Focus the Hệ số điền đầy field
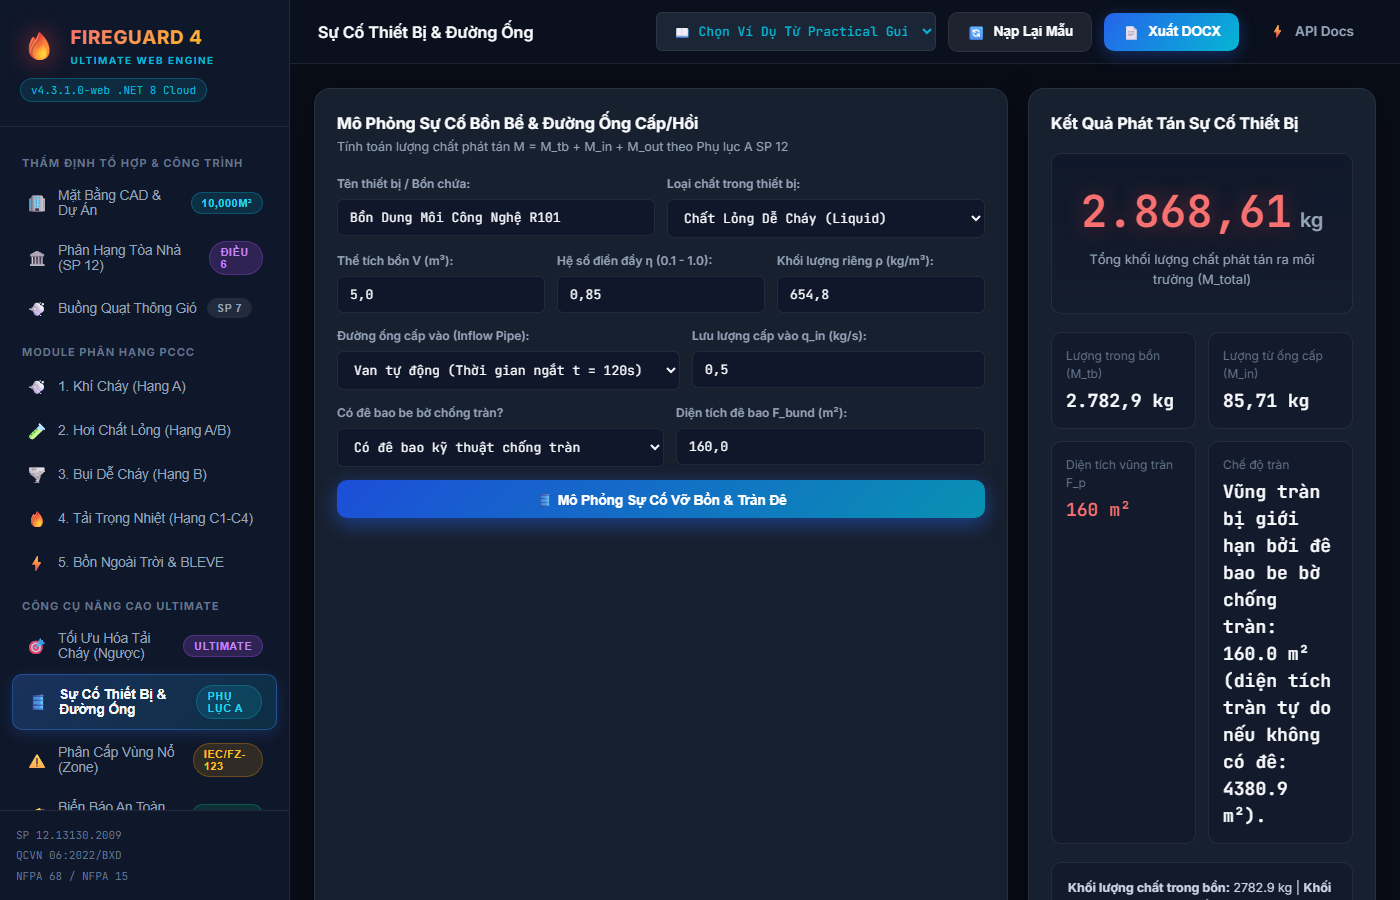This screenshot has height=900, width=1400. (x=661, y=295)
